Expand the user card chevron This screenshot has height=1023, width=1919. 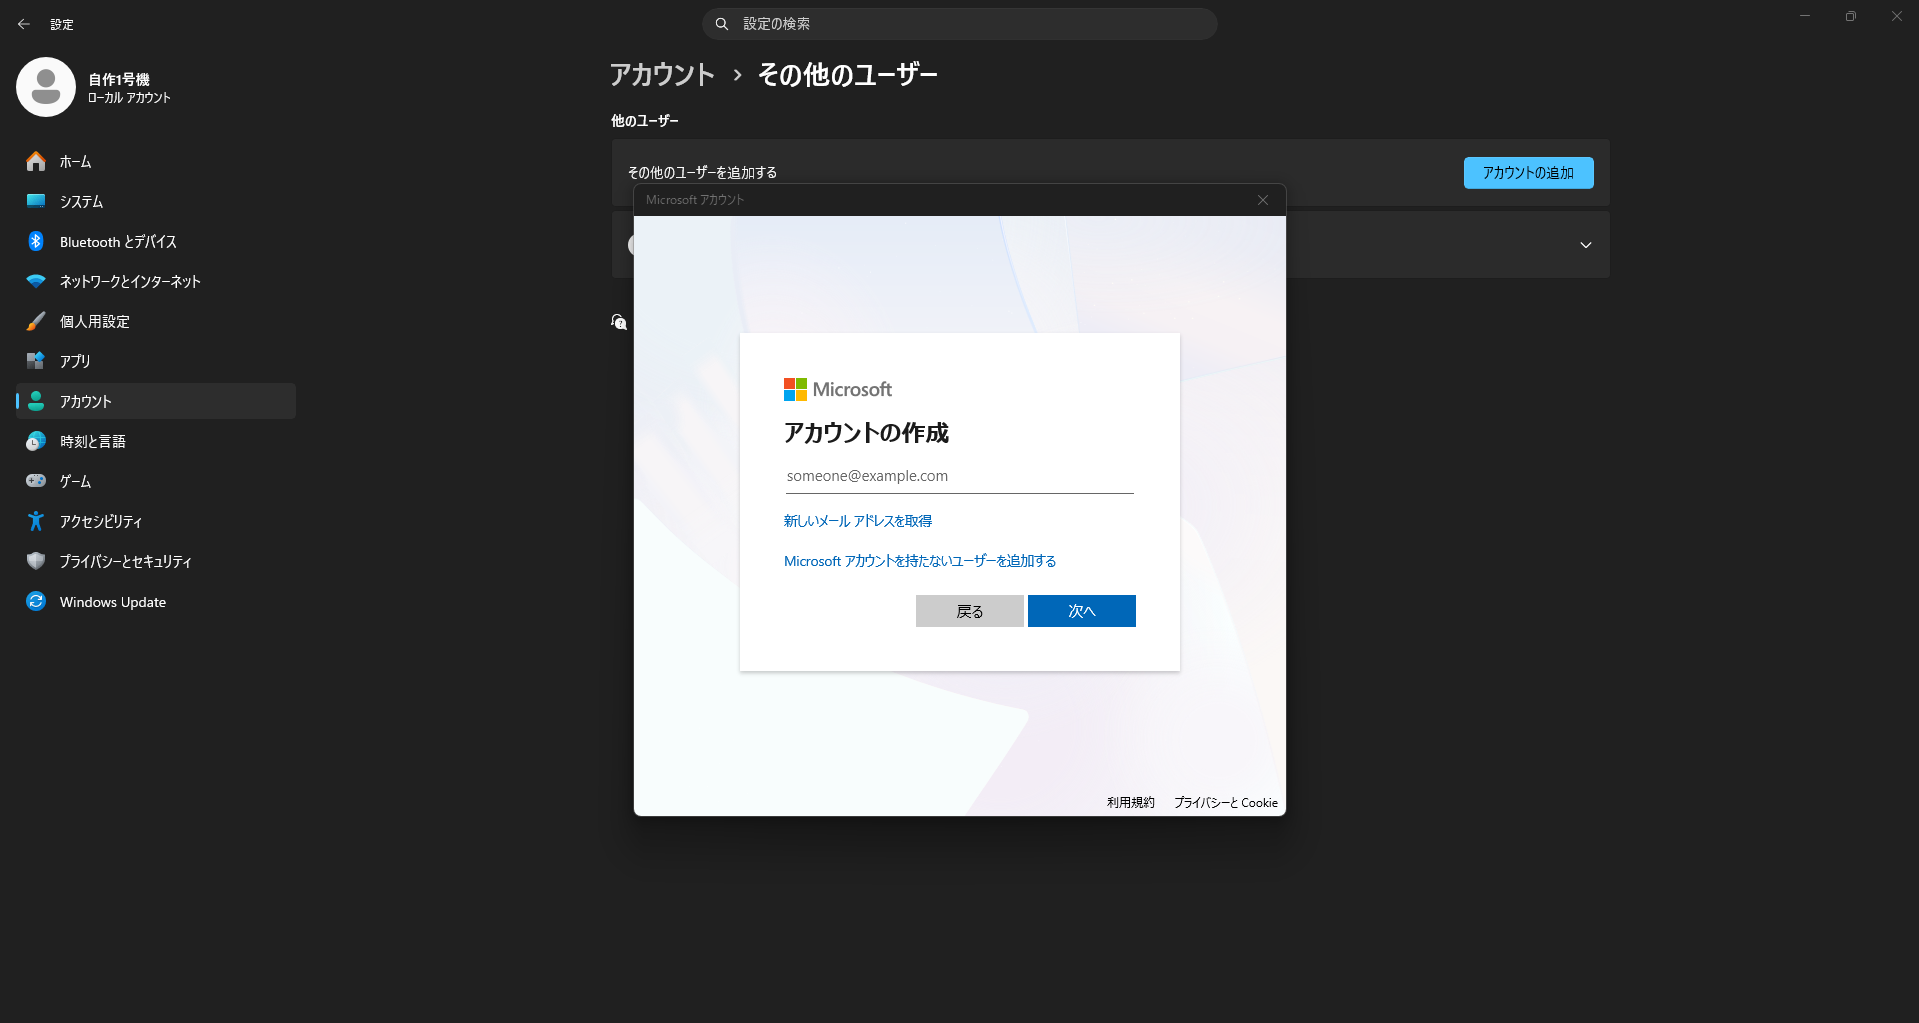coord(1585,245)
